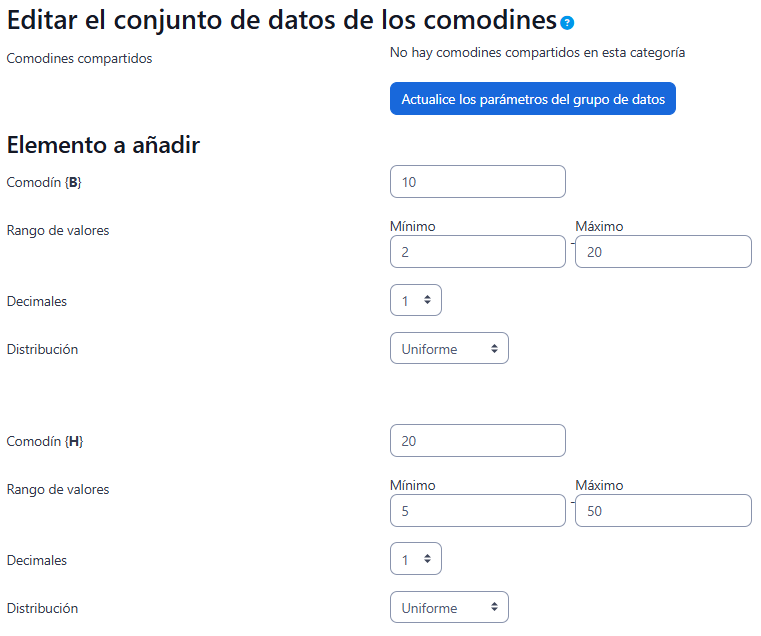The height and width of the screenshot is (636, 761).
Task: Click the Mínimo field for comodín H
Action: point(477,511)
